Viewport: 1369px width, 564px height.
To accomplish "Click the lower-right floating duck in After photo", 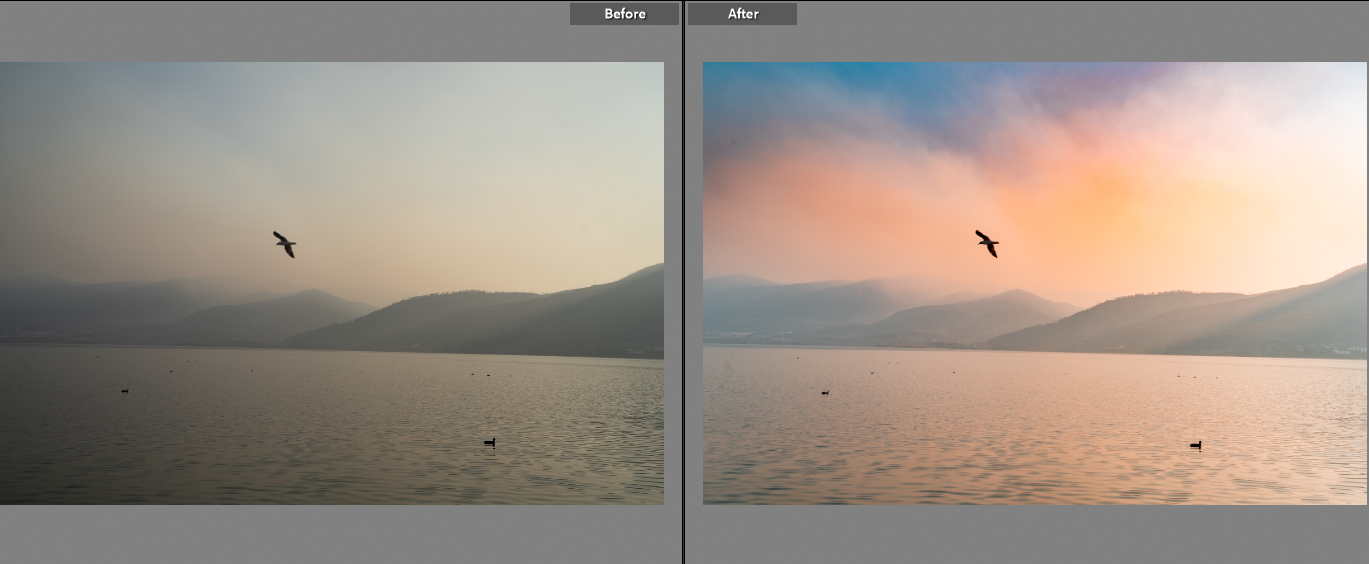I will pyautogui.click(x=1195, y=444).
